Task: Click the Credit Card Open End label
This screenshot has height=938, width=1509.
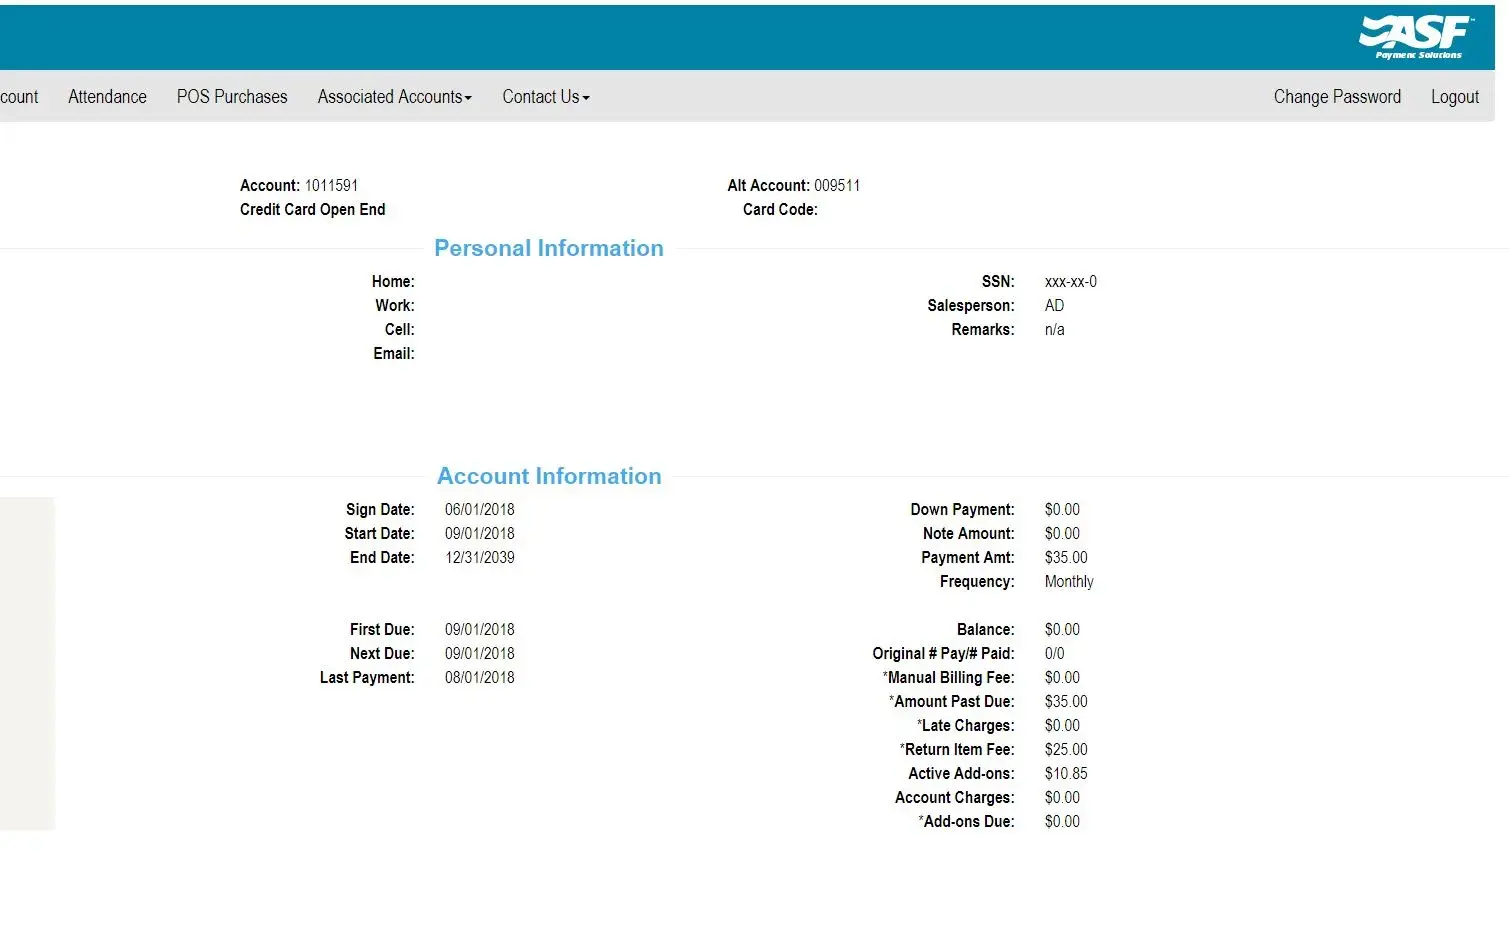Action: (312, 210)
